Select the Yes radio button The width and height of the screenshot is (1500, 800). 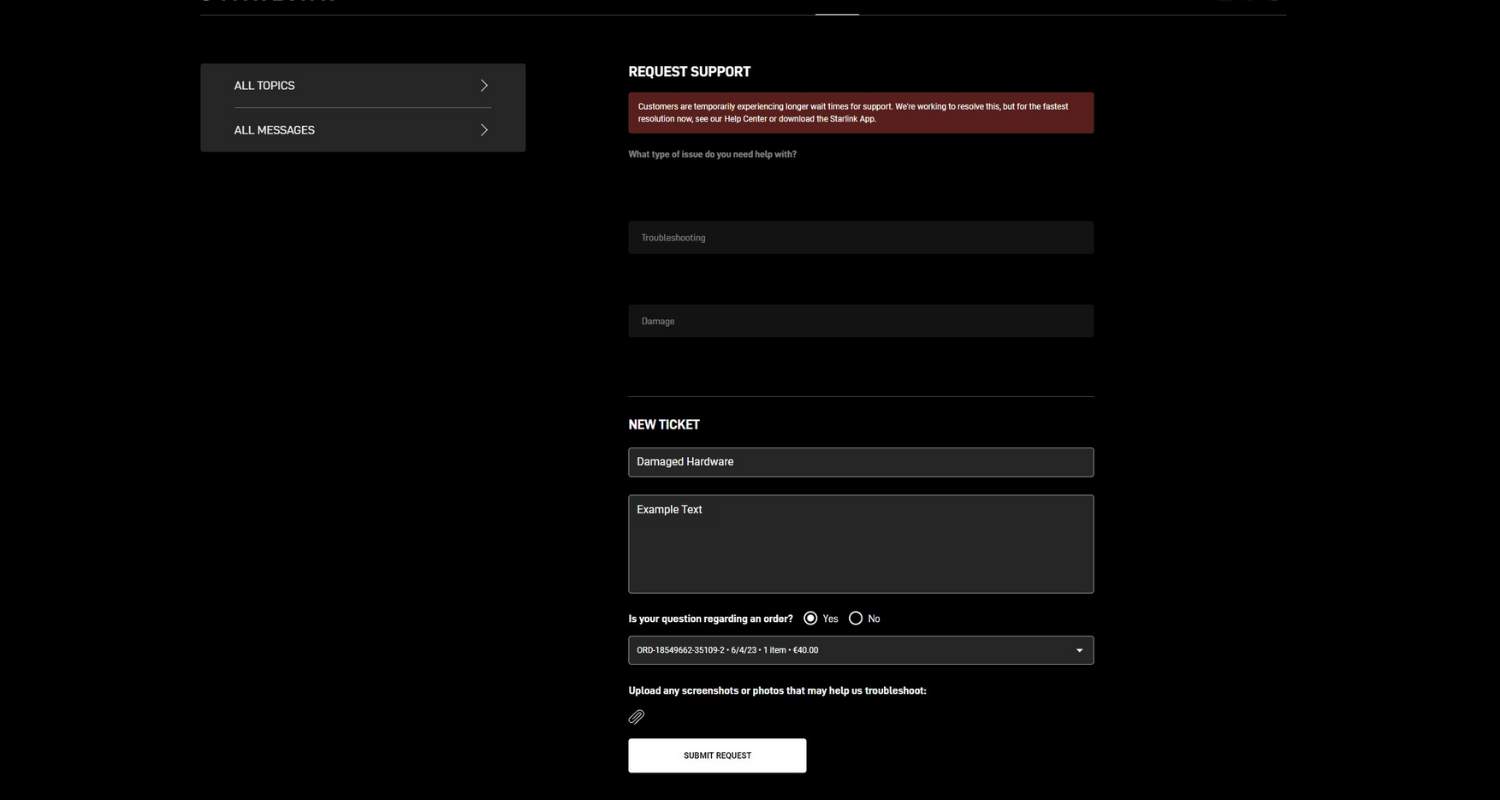tap(810, 619)
